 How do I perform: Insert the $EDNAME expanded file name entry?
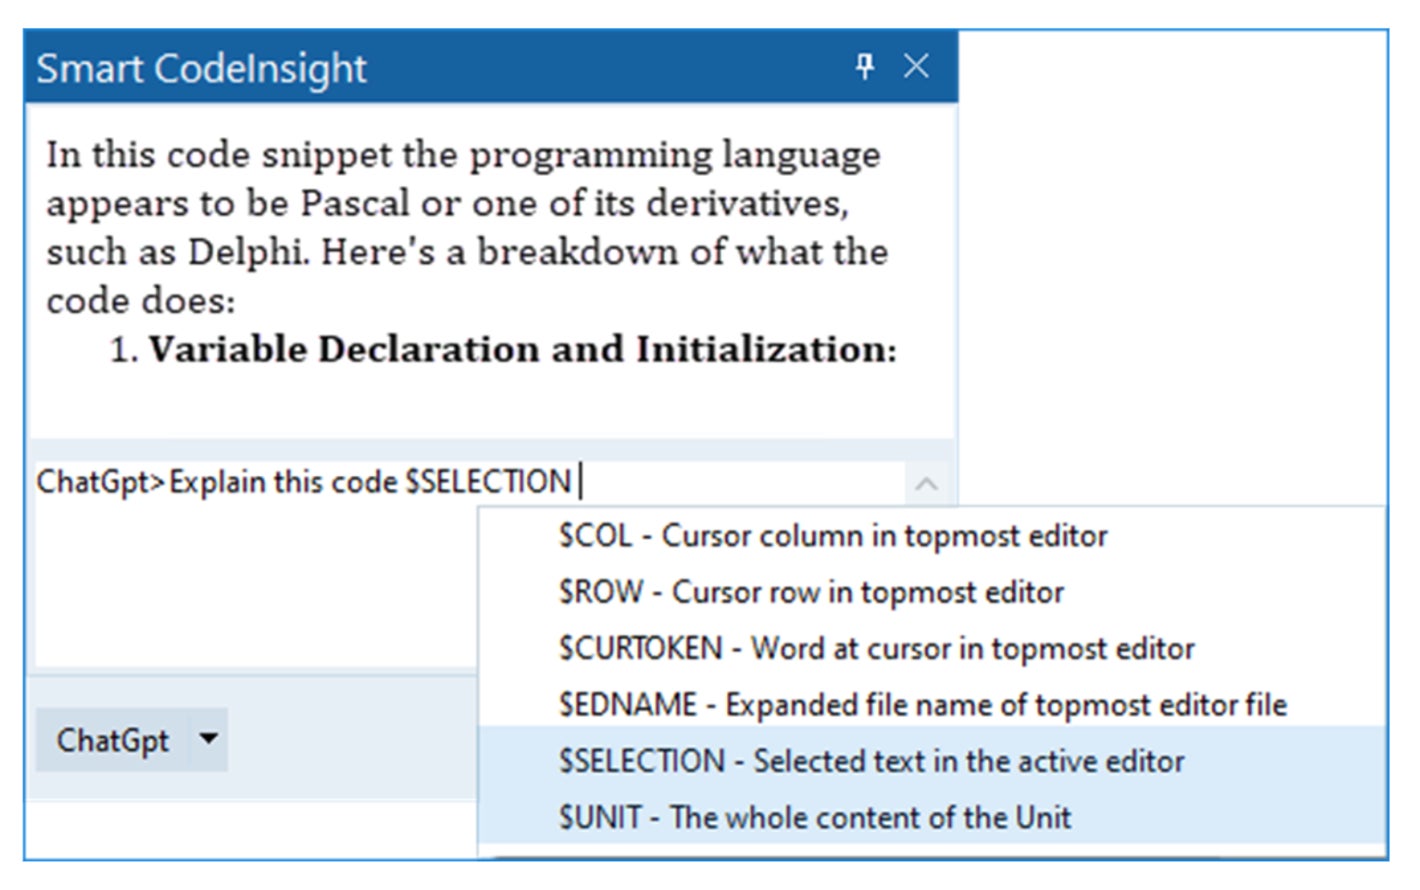[922, 705]
